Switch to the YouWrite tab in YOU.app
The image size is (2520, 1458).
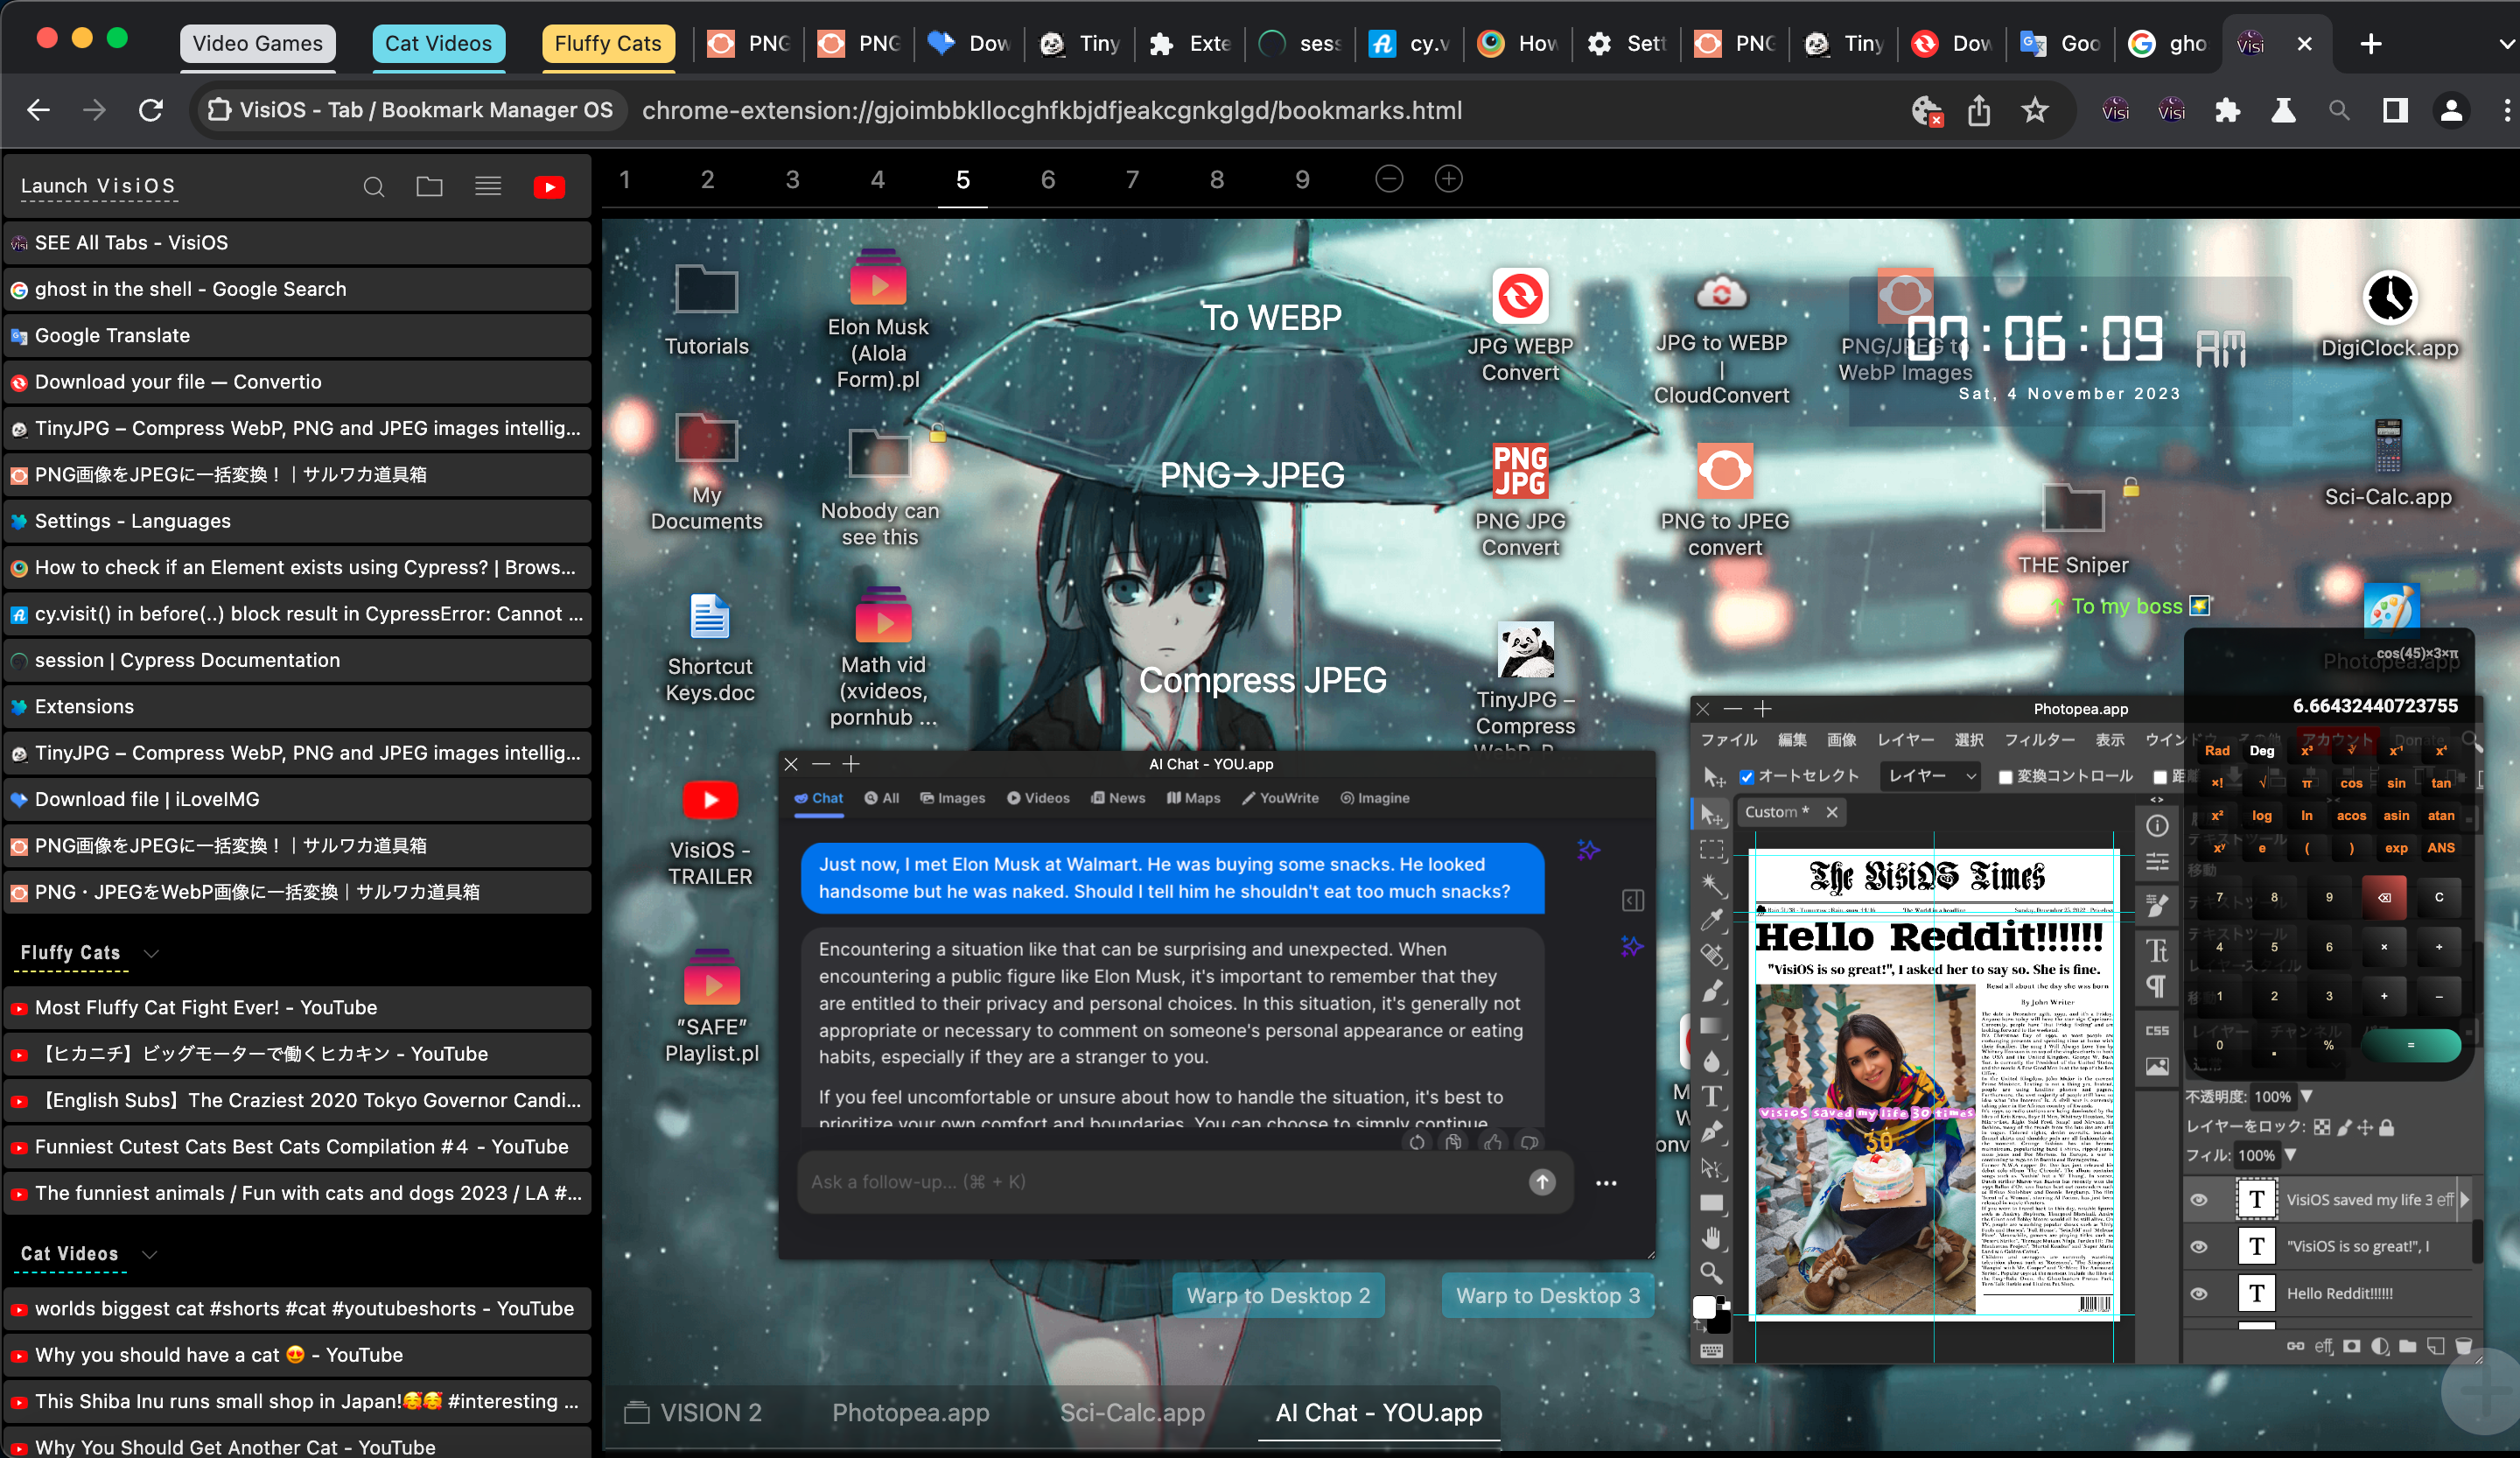click(x=1280, y=798)
